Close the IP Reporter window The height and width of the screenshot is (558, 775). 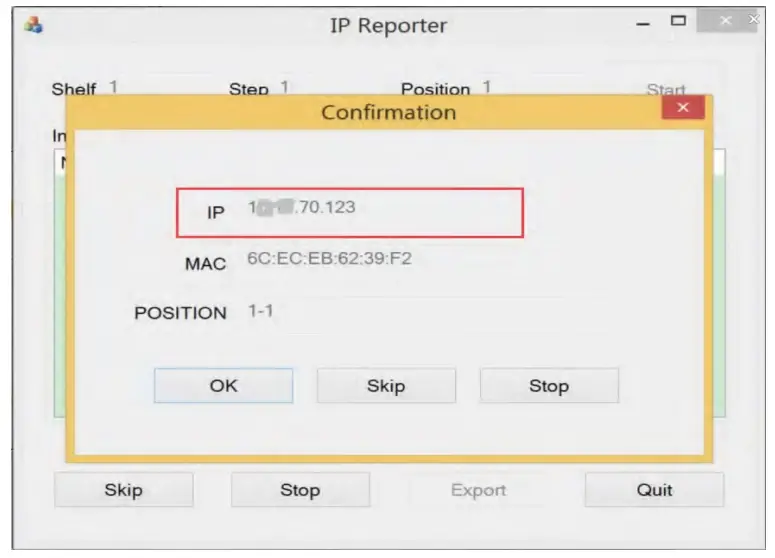pos(726,20)
